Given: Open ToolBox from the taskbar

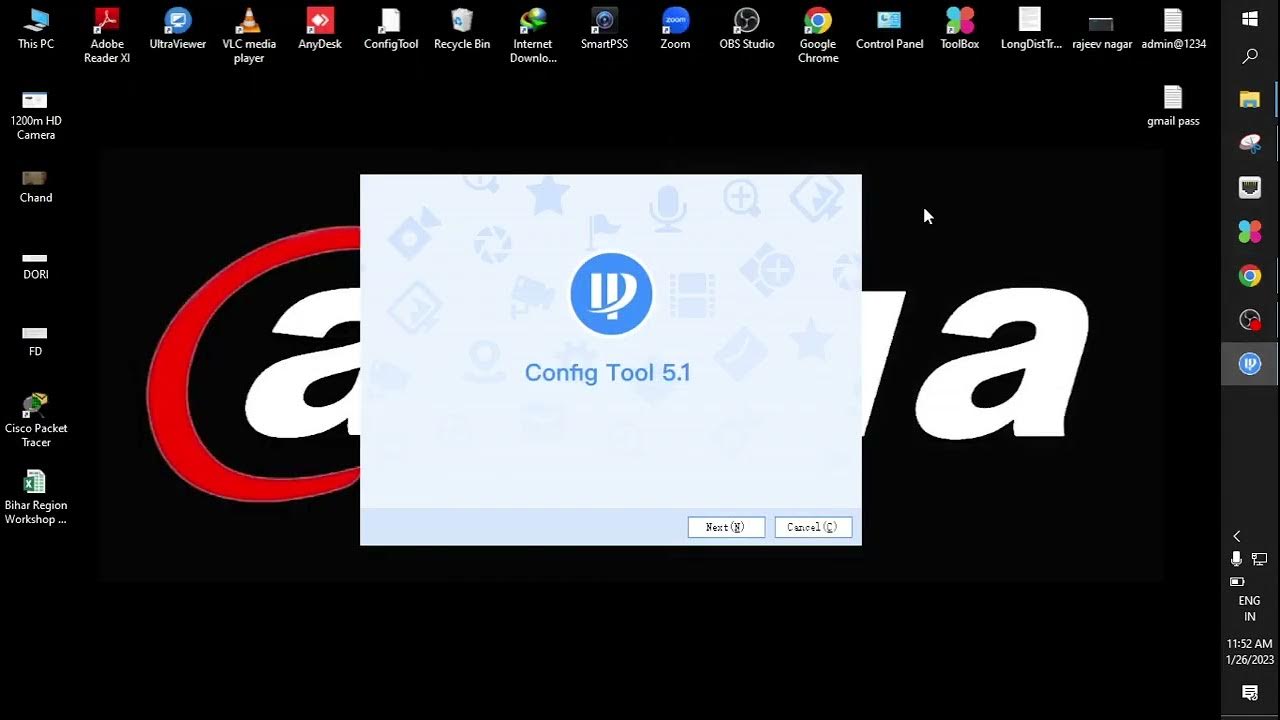Looking at the screenshot, I should [x=1250, y=232].
